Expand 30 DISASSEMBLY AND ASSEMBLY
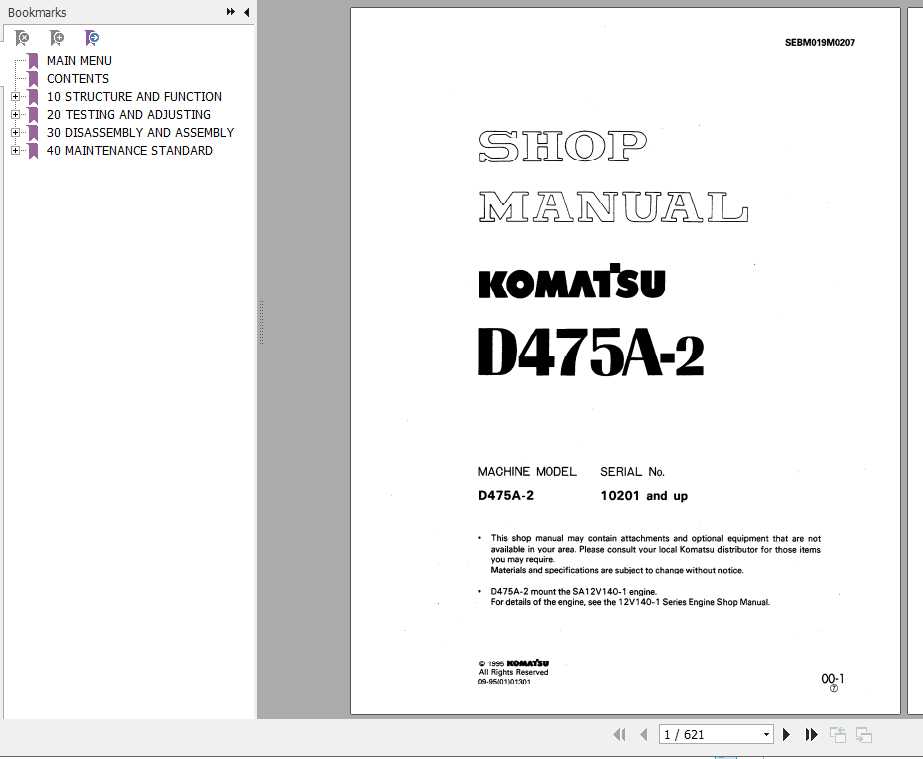This screenshot has width=923, height=759. [14, 132]
